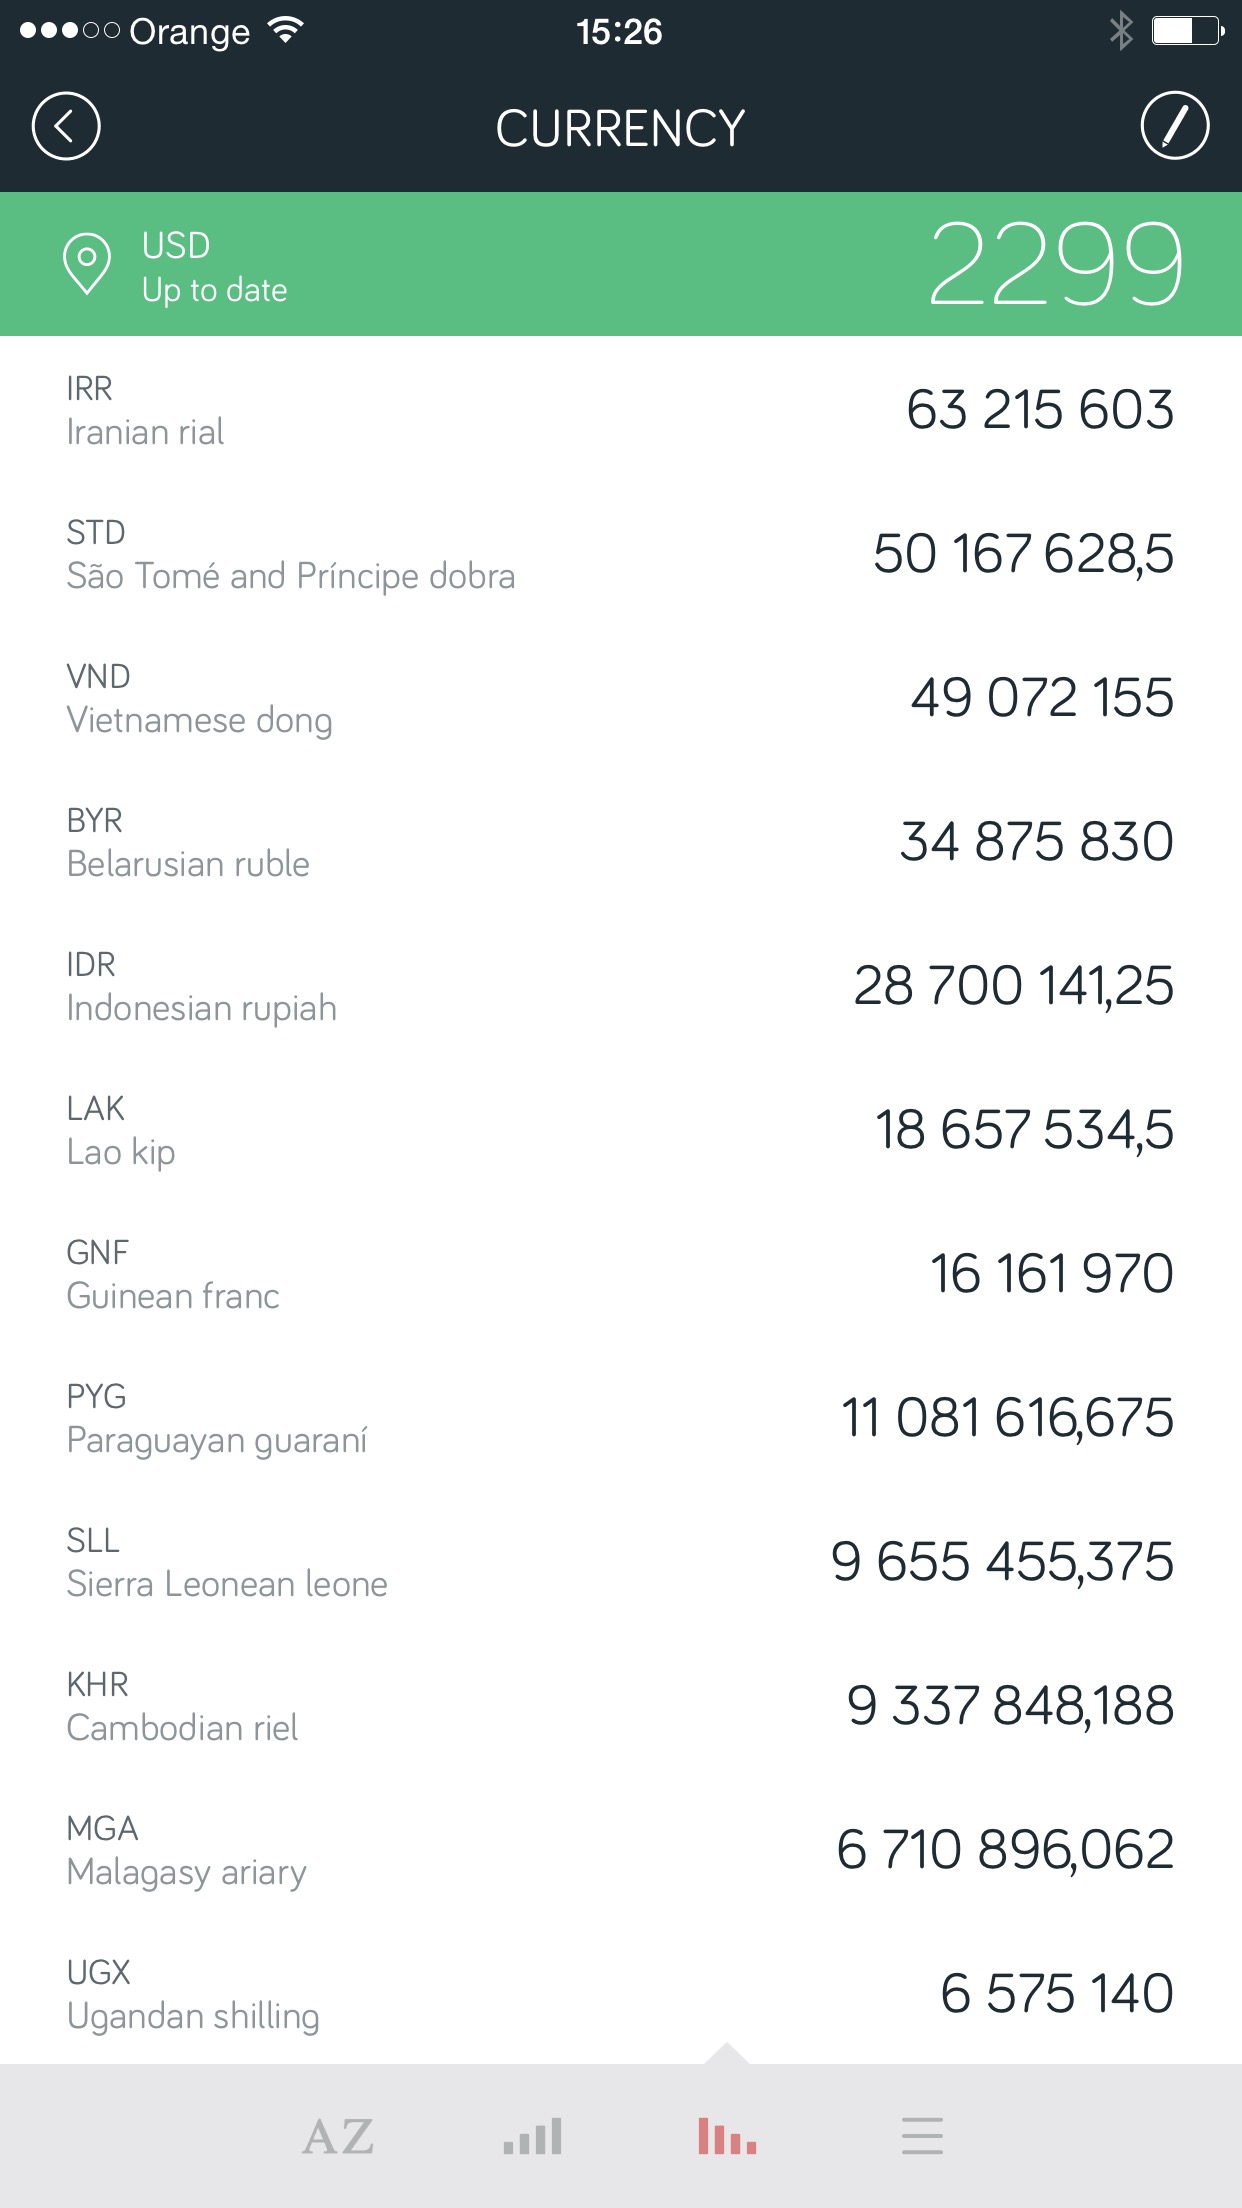Tap the location pin icon beside USD

(x=87, y=264)
